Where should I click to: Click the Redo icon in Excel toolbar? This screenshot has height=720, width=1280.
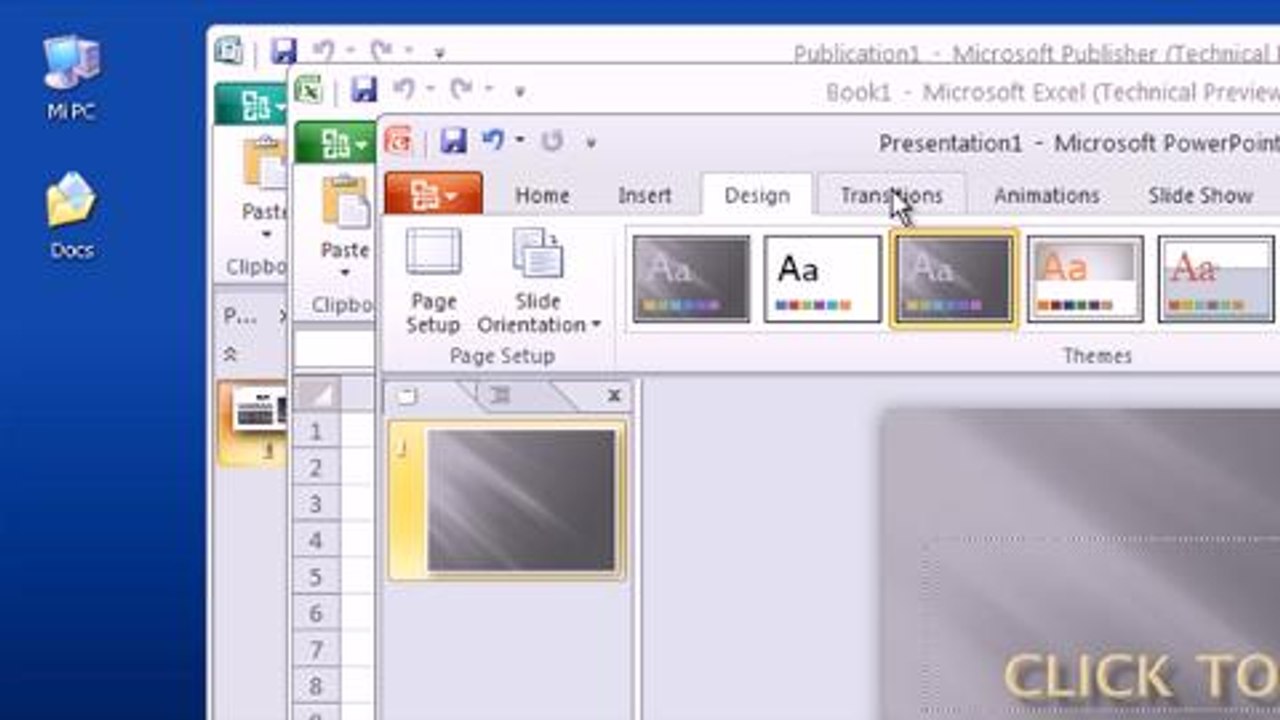tap(461, 90)
